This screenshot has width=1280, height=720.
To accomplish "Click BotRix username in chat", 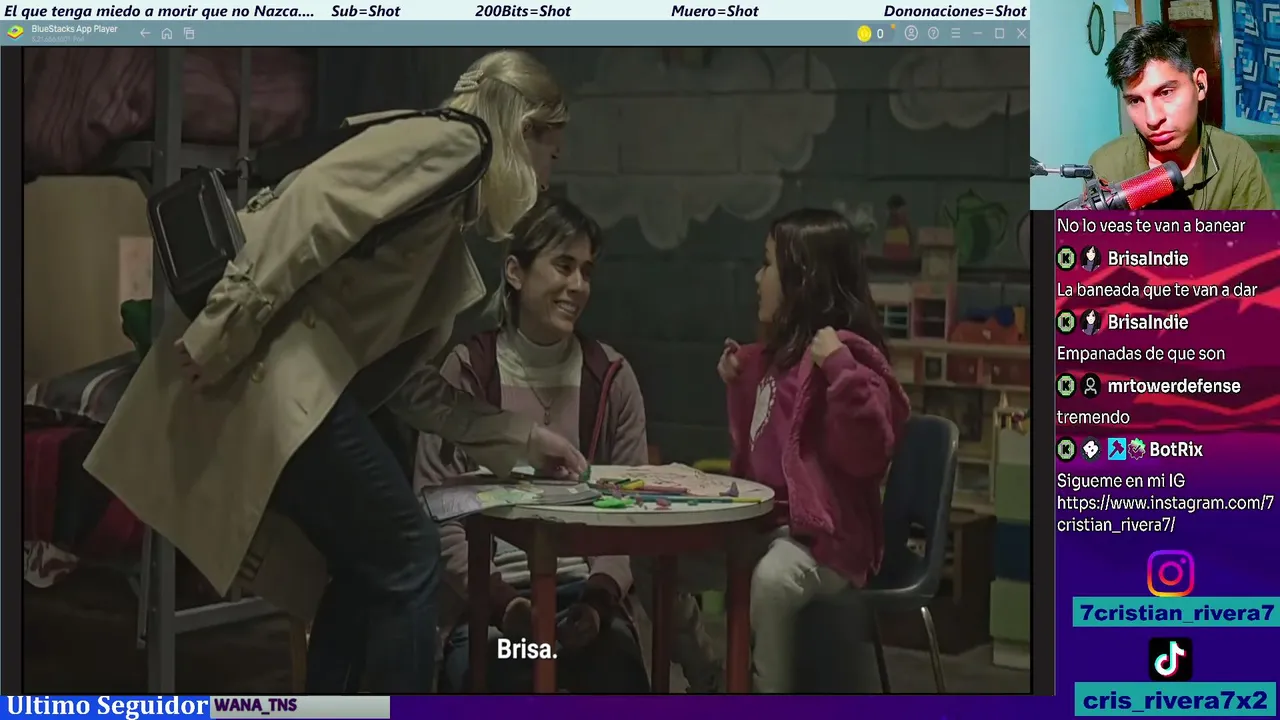I will tap(1176, 450).
